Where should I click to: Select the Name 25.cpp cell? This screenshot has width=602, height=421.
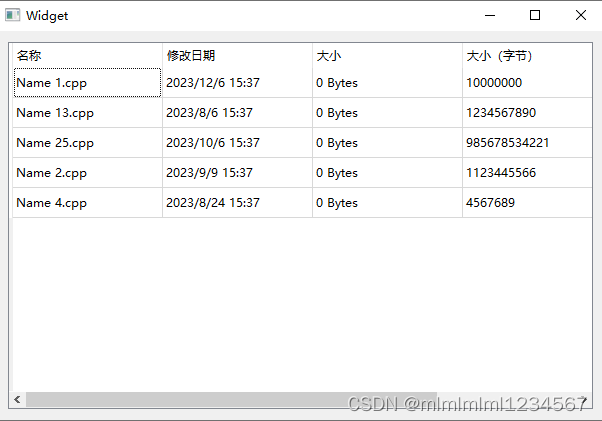point(88,143)
